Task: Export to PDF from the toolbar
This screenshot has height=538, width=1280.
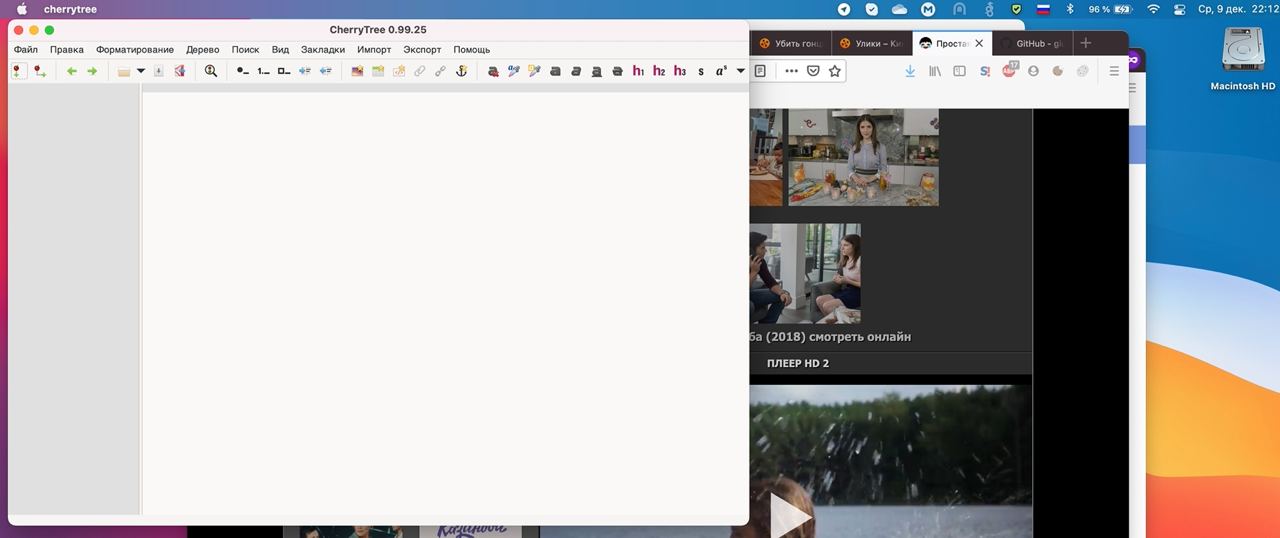Action: [180, 71]
